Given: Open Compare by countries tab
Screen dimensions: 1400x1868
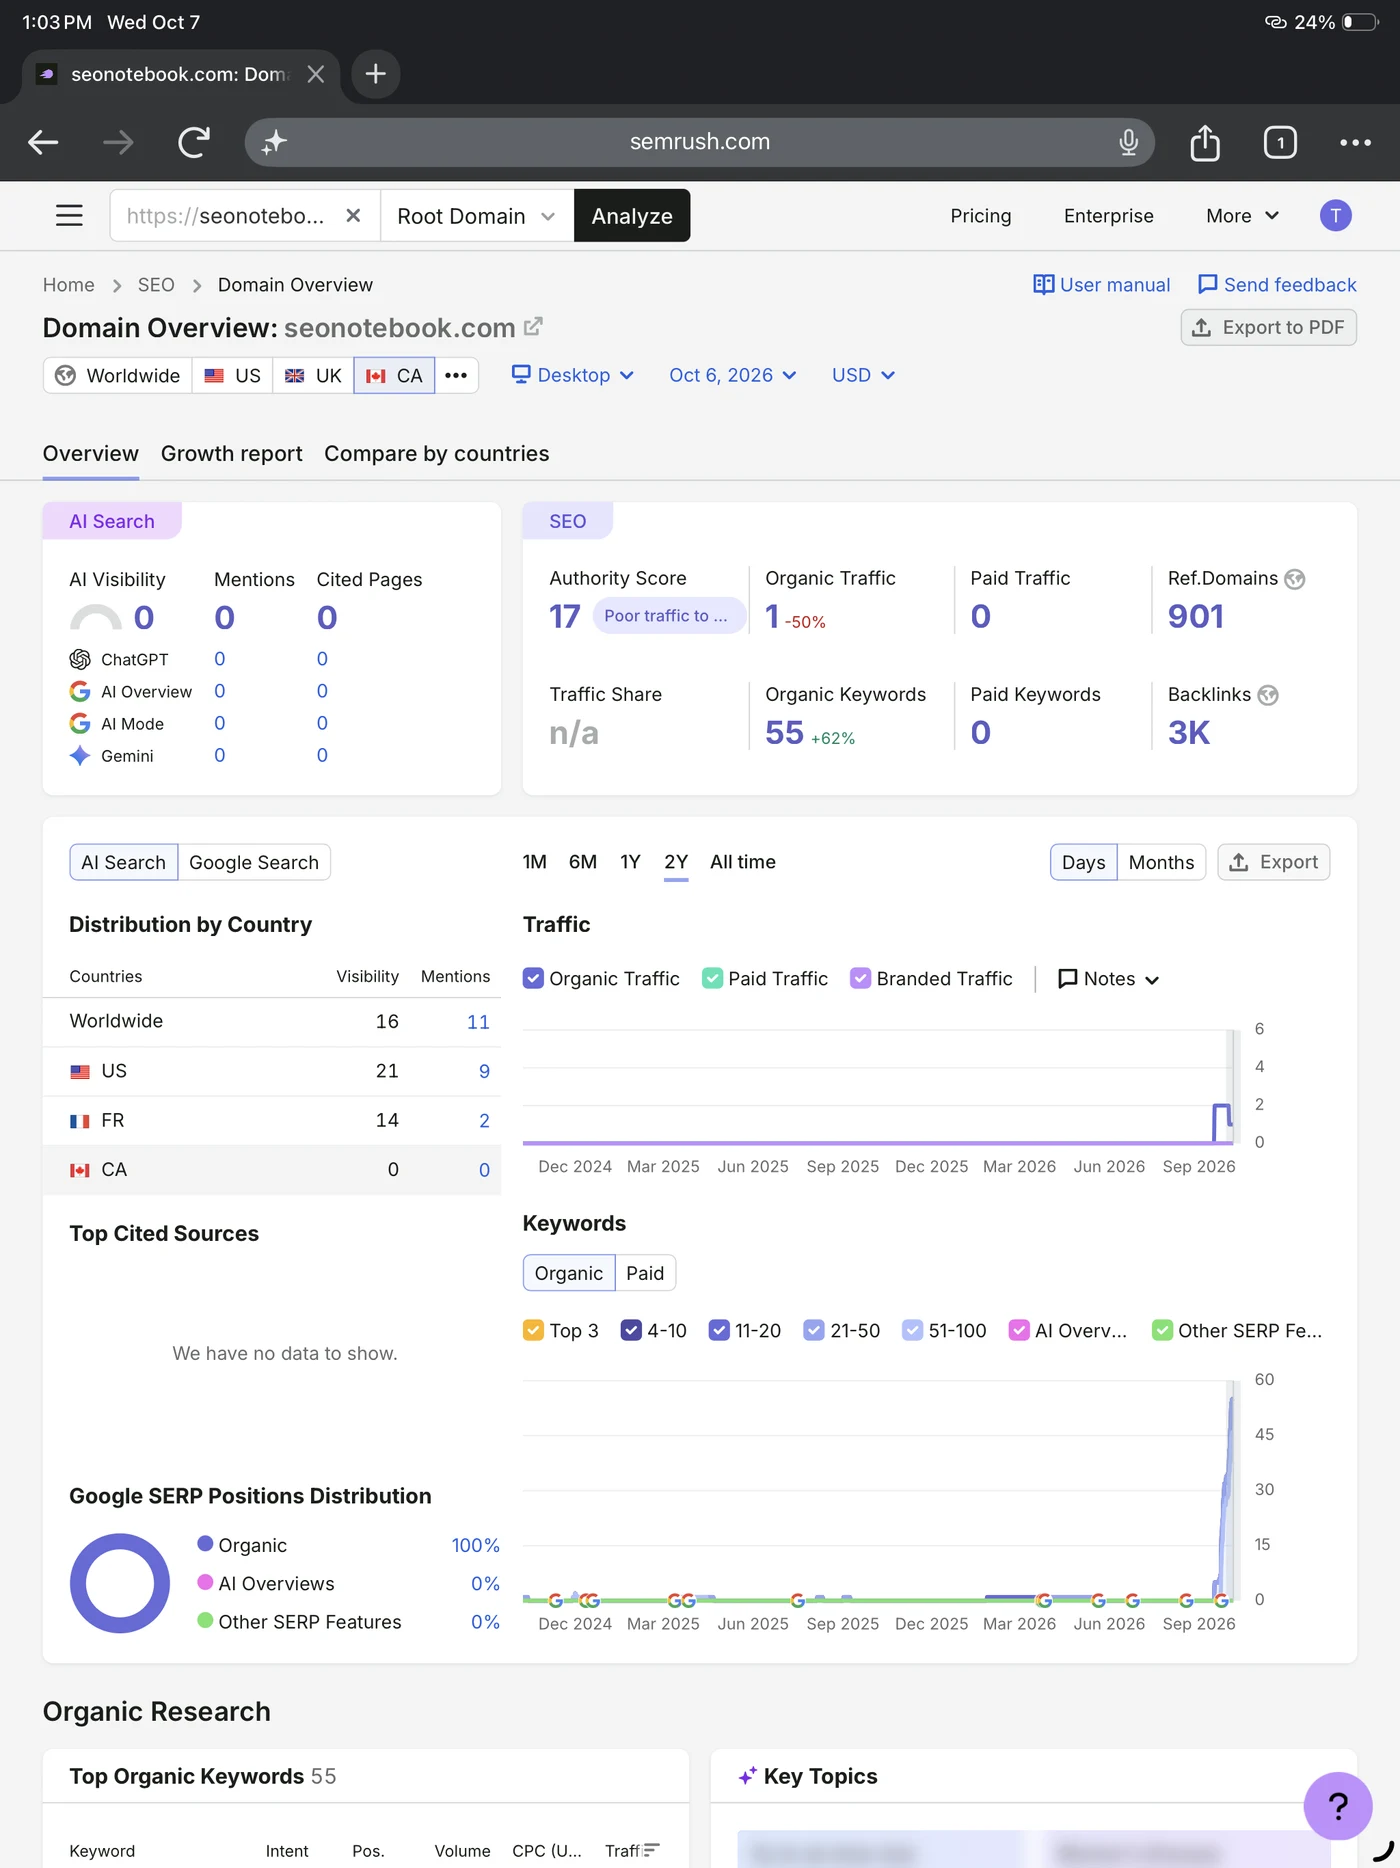Looking at the screenshot, I should tap(437, 453).
